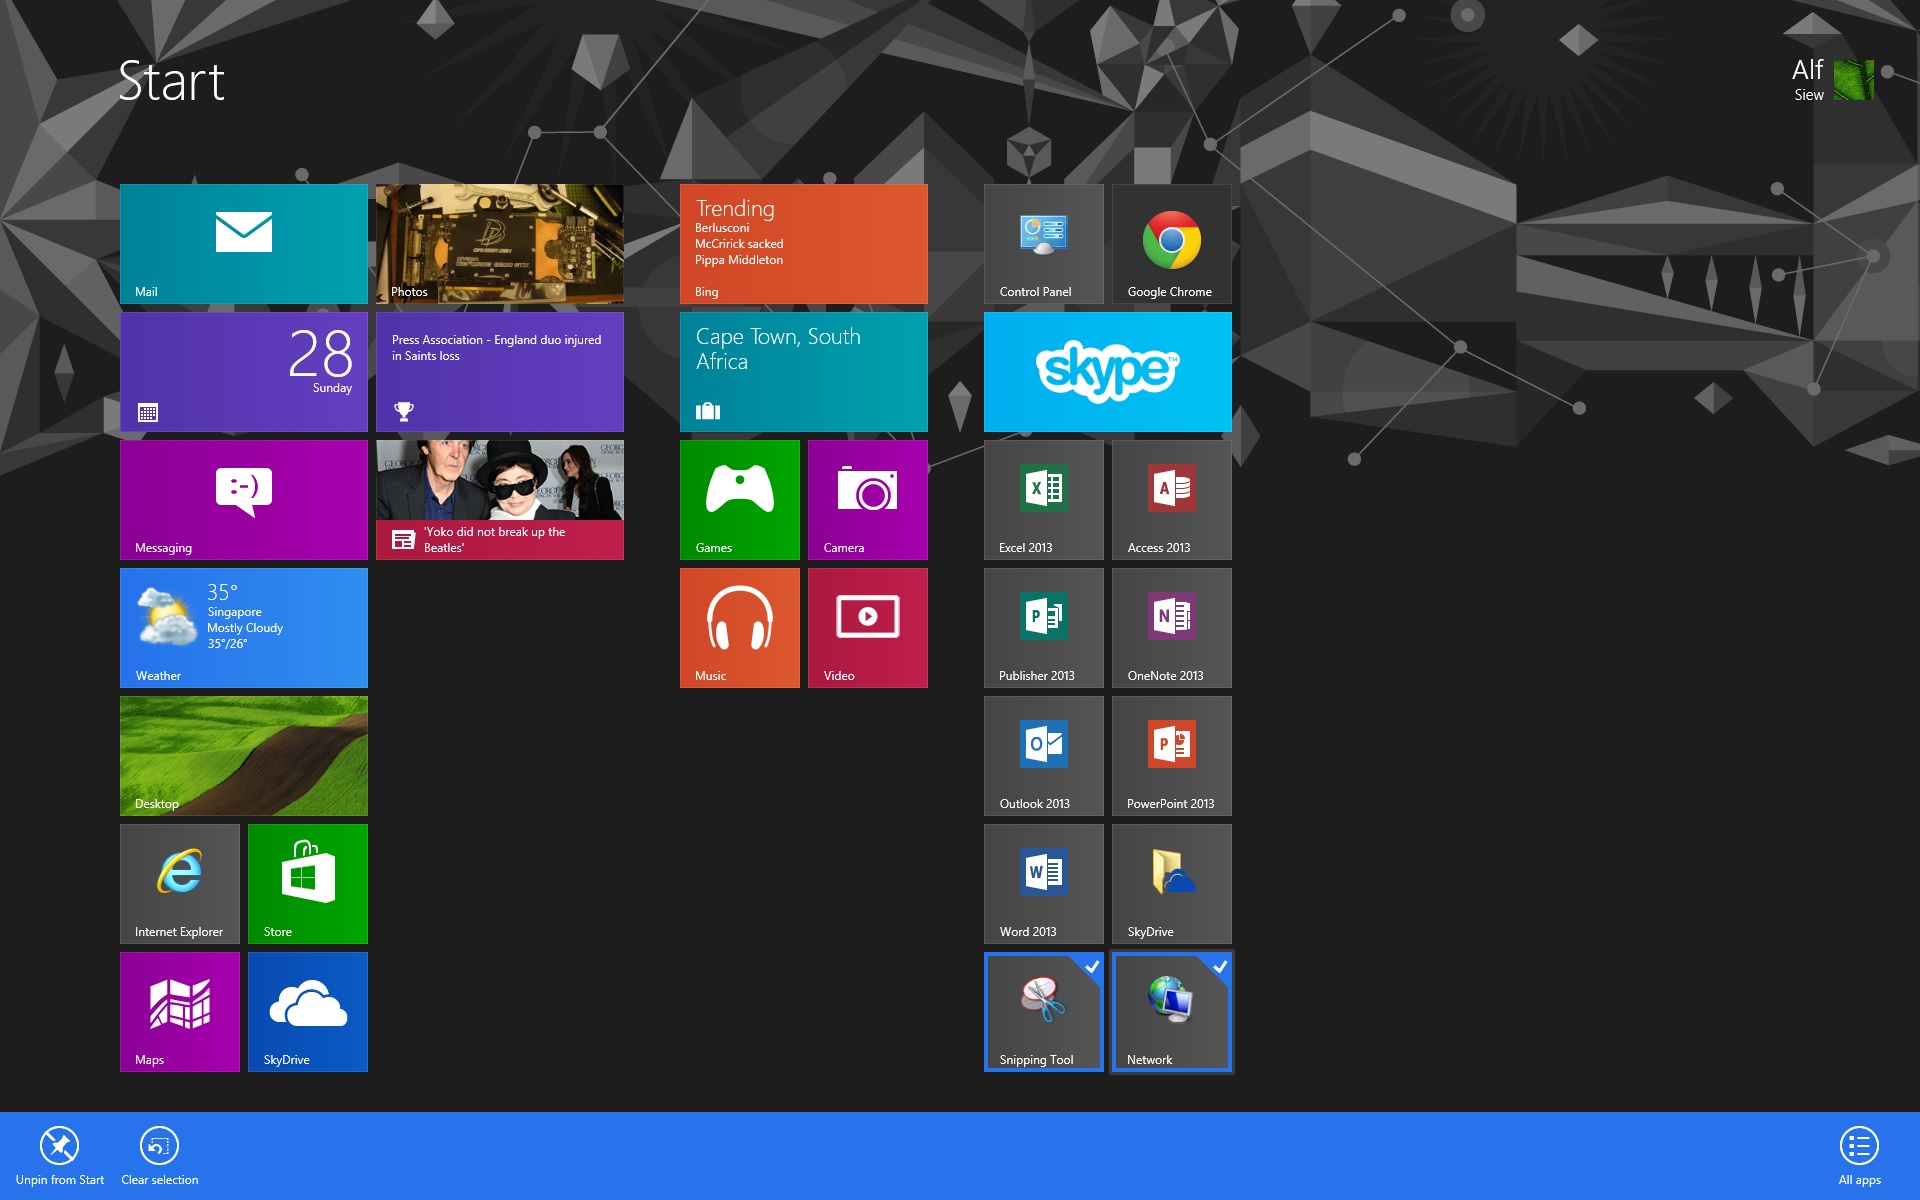This screenshot has width=1920, height=1200.
Task: Launch Internet Explorer tile
Action: pos(180,884)
